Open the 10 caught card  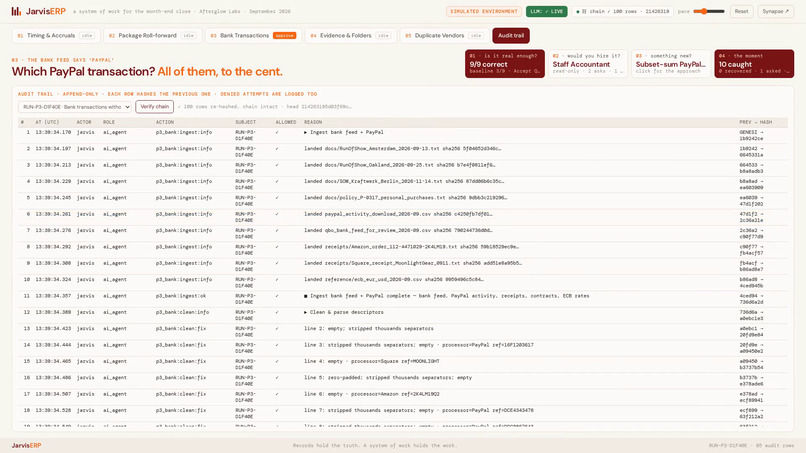coord(754,64)
